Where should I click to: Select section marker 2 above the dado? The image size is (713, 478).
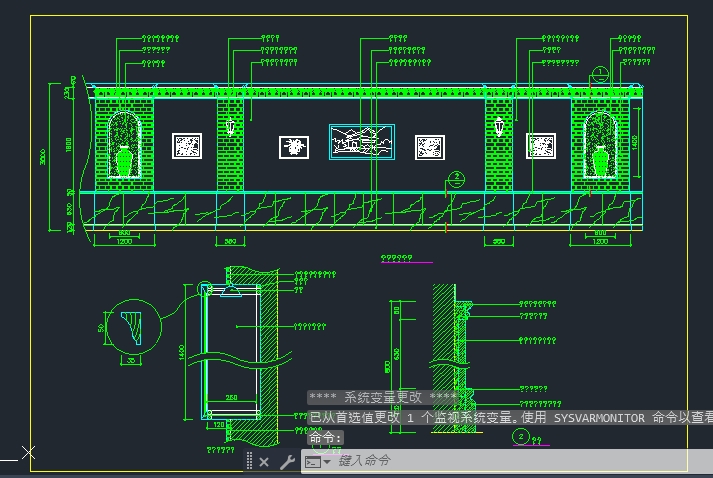pos(456,179)
